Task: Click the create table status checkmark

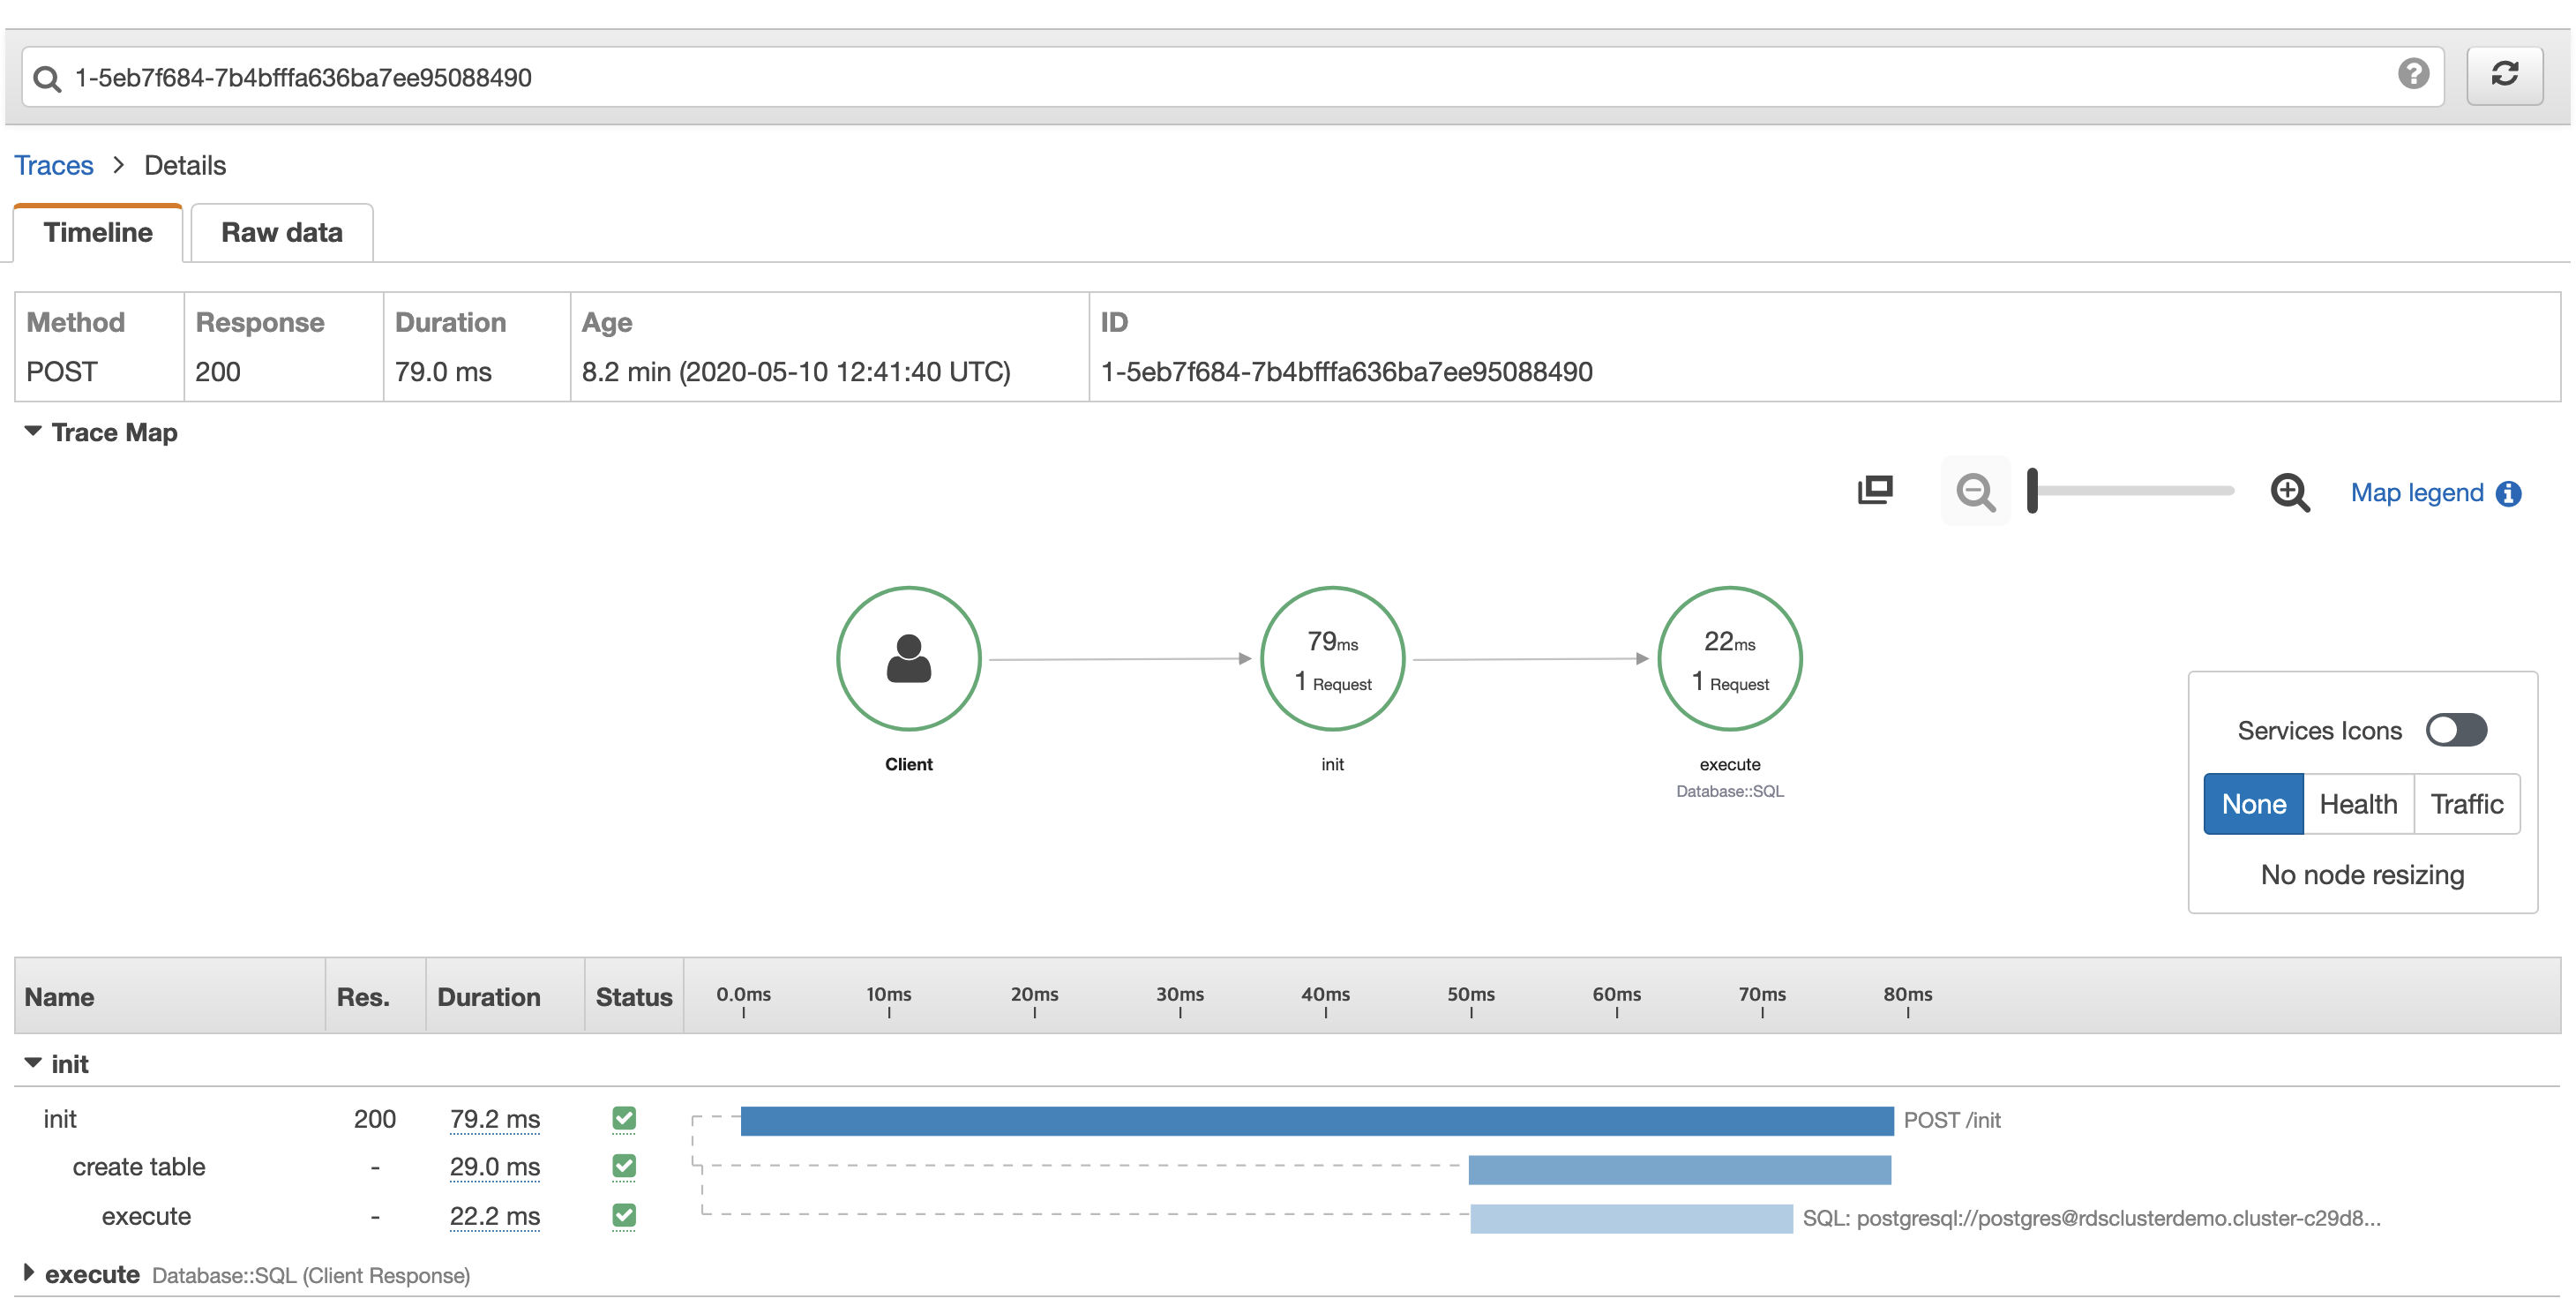Action: pos(624,1166)
